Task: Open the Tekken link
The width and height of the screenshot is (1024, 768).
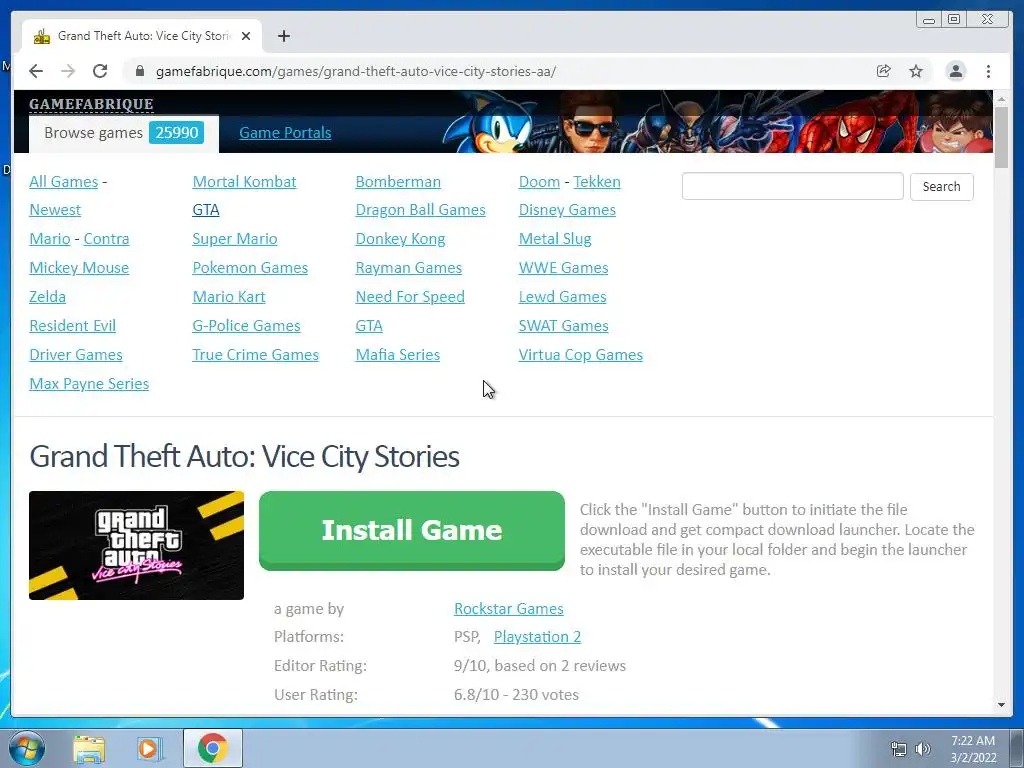Action: click(597, 182)
